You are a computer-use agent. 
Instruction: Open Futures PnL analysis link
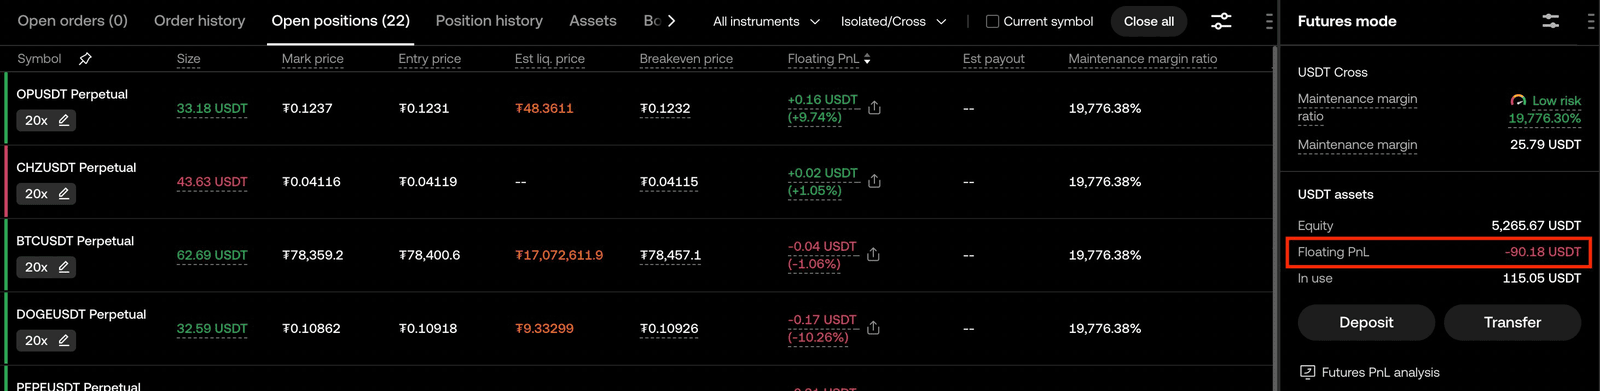point(1380,372)
